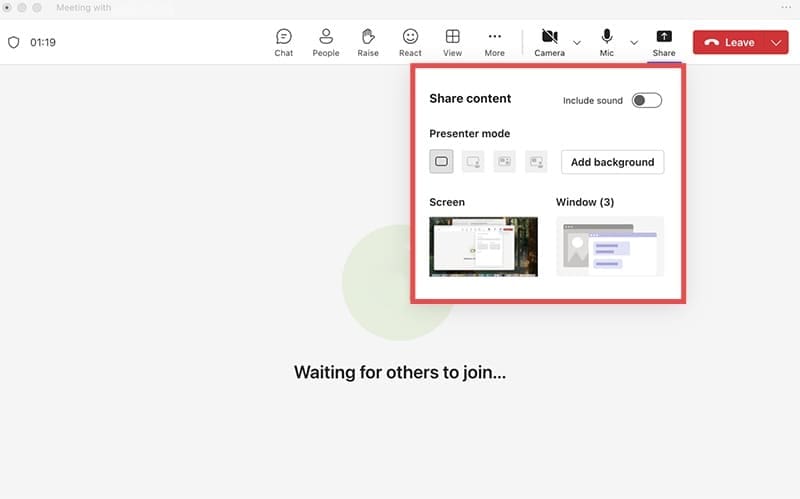Click the Add background button
Viewport: 800px width, 499px height.
tap(612, 162)
